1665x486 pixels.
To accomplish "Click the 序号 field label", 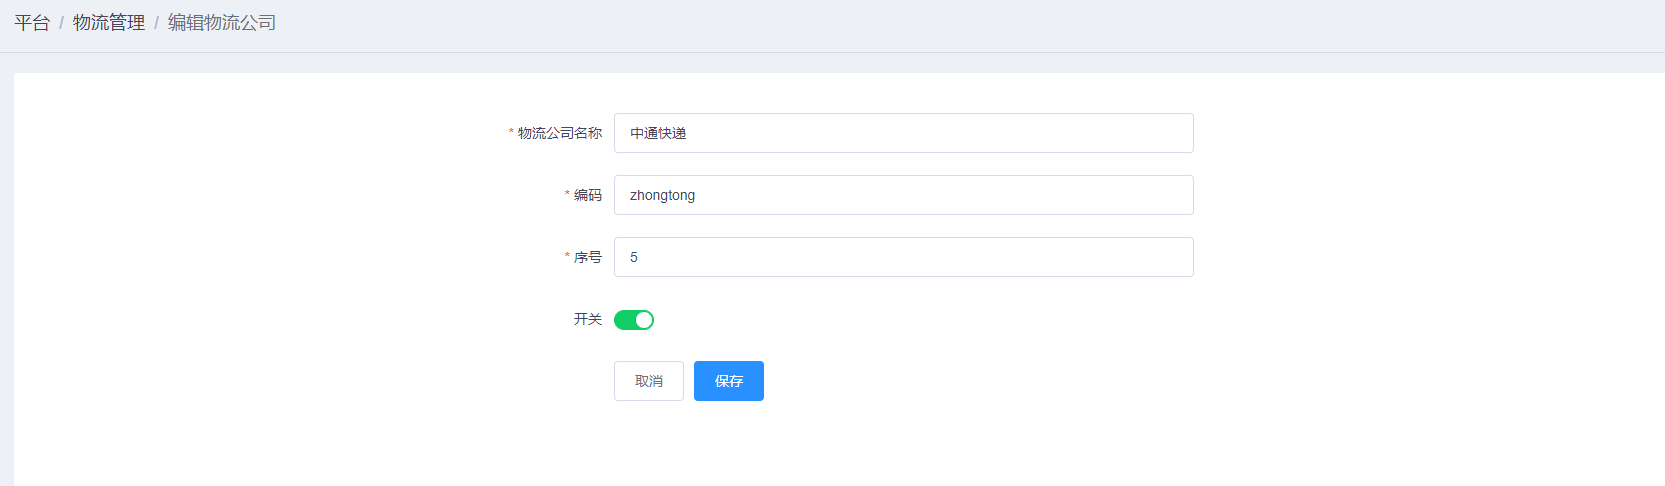I will tap(588, 257).
